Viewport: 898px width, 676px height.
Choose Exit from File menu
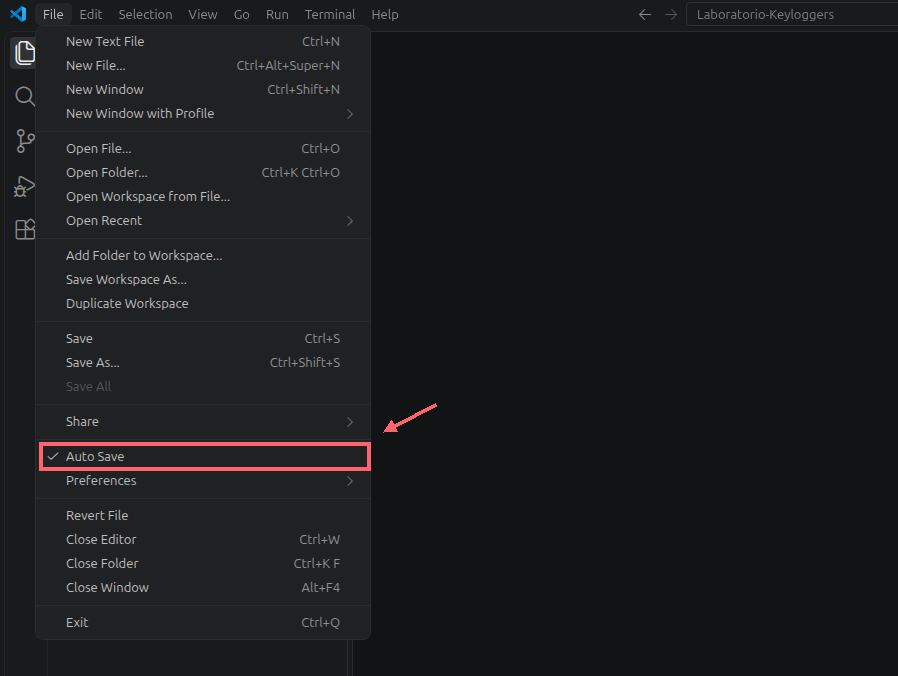click(x=204, y=623)
